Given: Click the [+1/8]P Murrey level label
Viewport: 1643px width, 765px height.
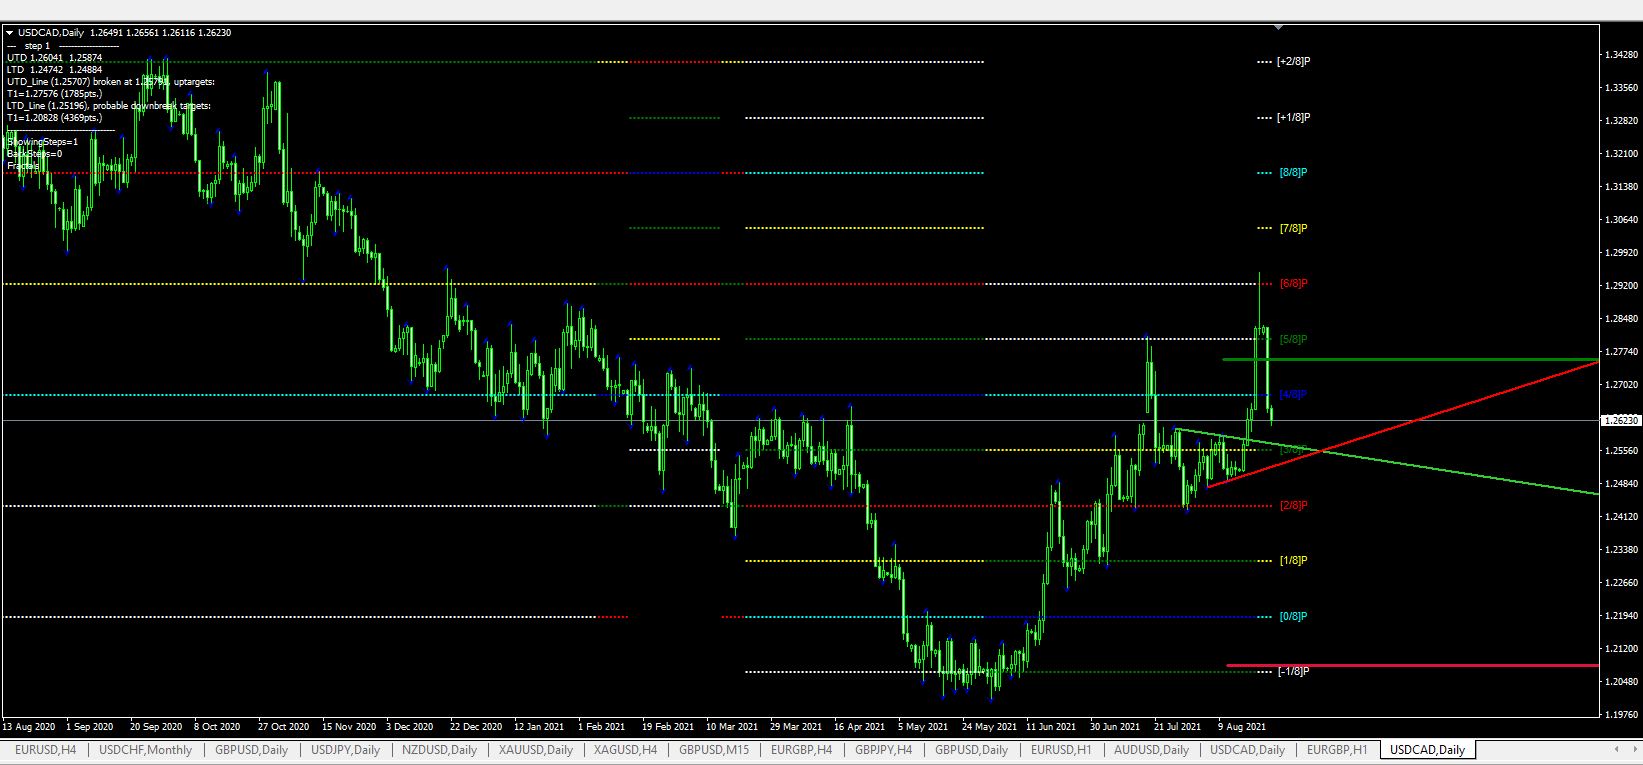Looking at the screenshot, I should [x=1293, y=118].
